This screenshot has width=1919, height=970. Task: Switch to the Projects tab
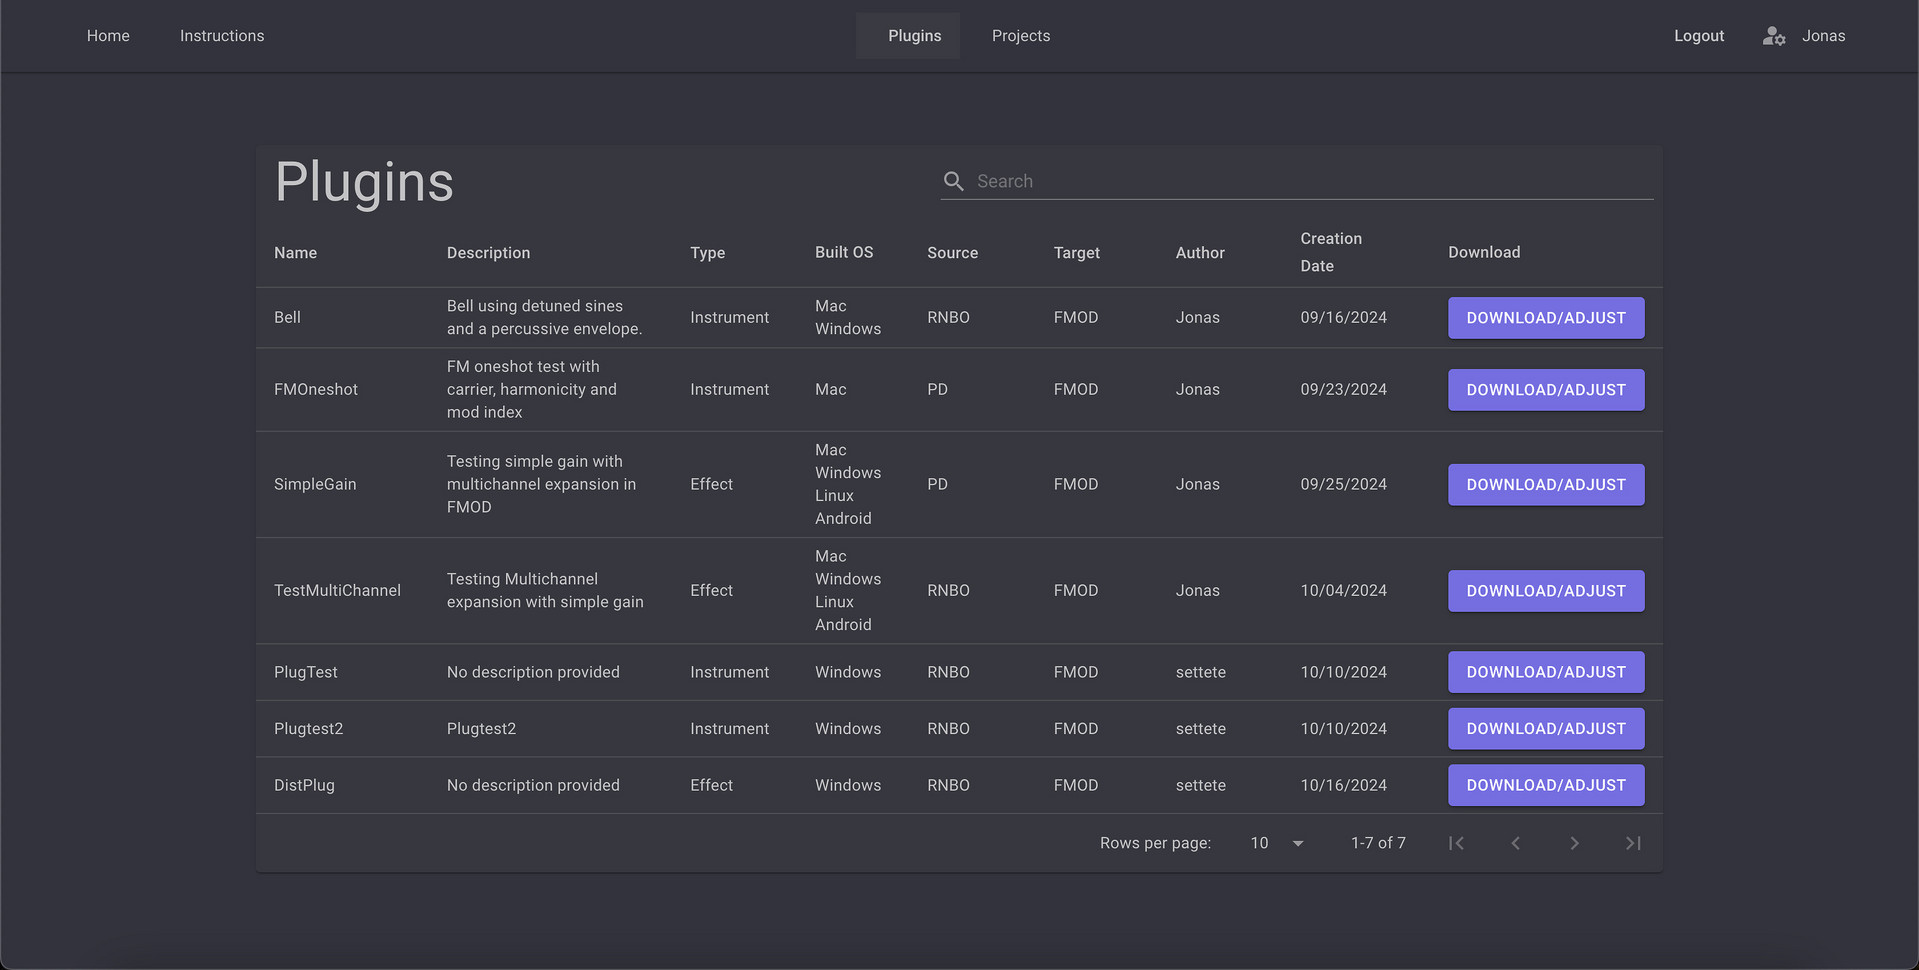(1020, 36)
